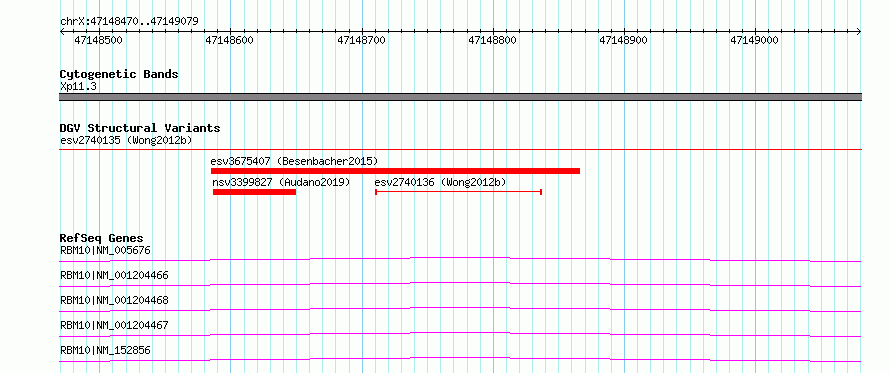Open RBM10|NM_005676 transcript label
Image resolution: width=890 pixels, height=373 pixels.
(x=105, y=250)
